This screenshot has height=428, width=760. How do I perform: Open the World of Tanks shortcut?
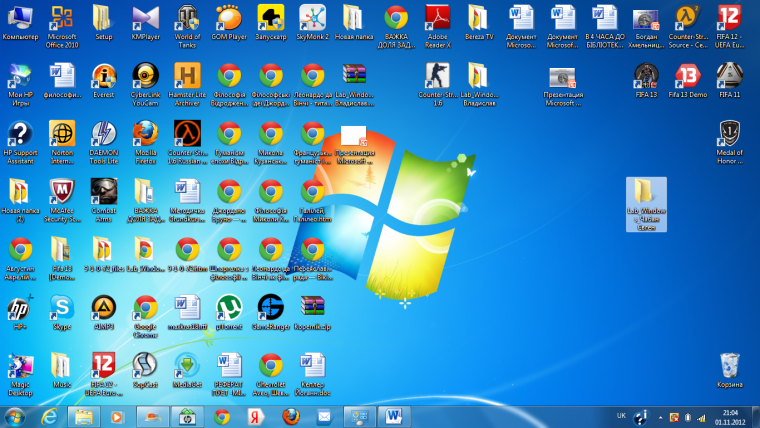187,18
